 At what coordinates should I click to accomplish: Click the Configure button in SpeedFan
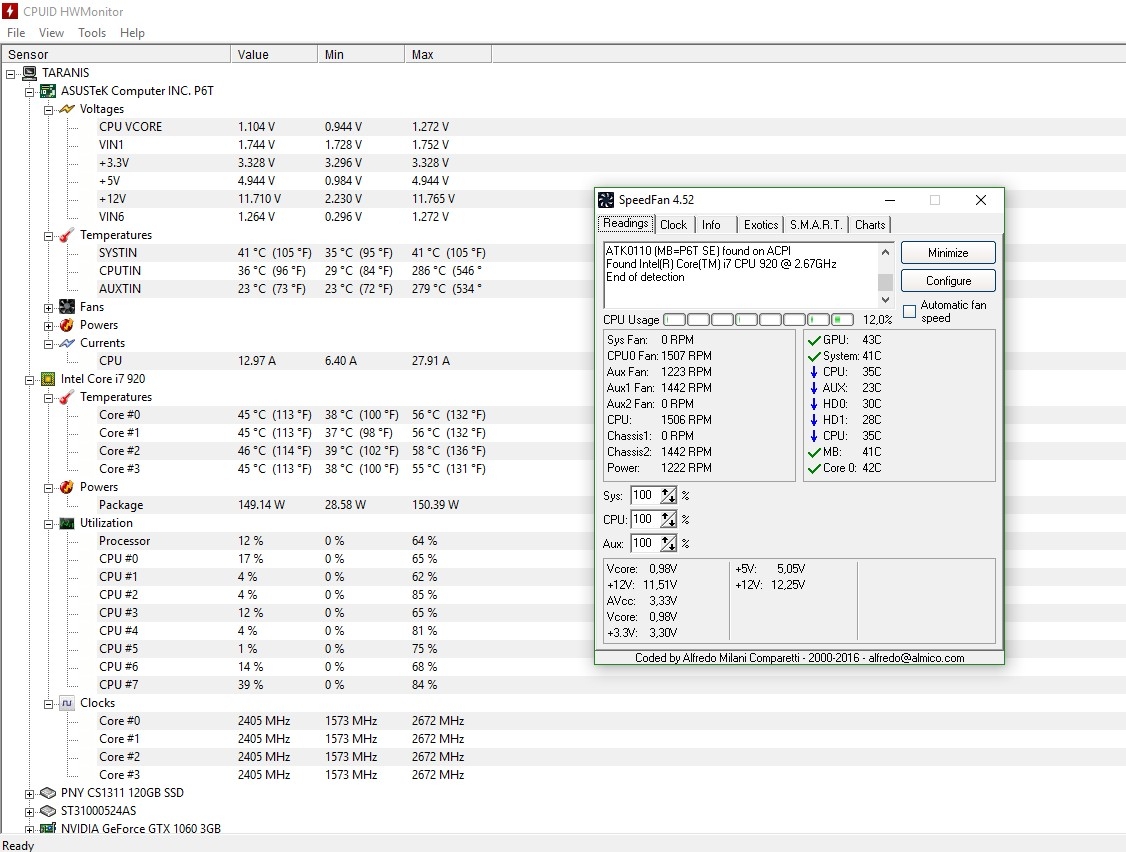point(948,281)
